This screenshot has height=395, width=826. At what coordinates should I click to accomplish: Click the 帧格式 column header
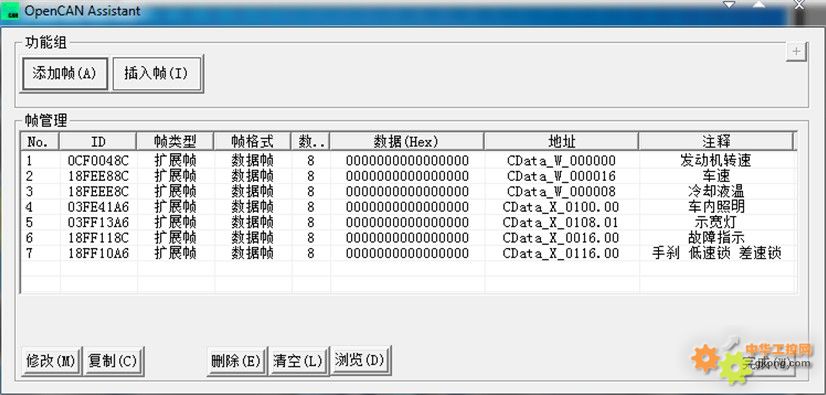click(x=252, y=141)
